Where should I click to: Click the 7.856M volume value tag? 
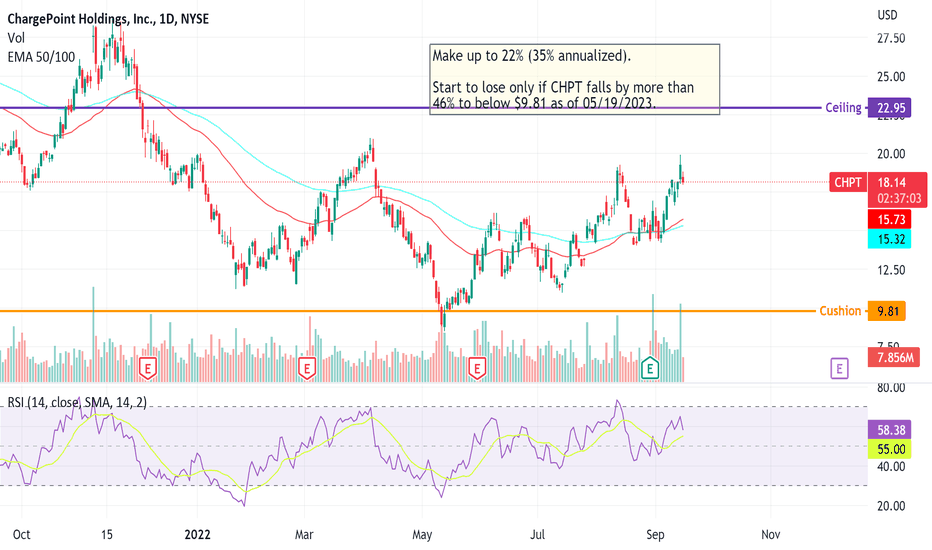(895, 357)
